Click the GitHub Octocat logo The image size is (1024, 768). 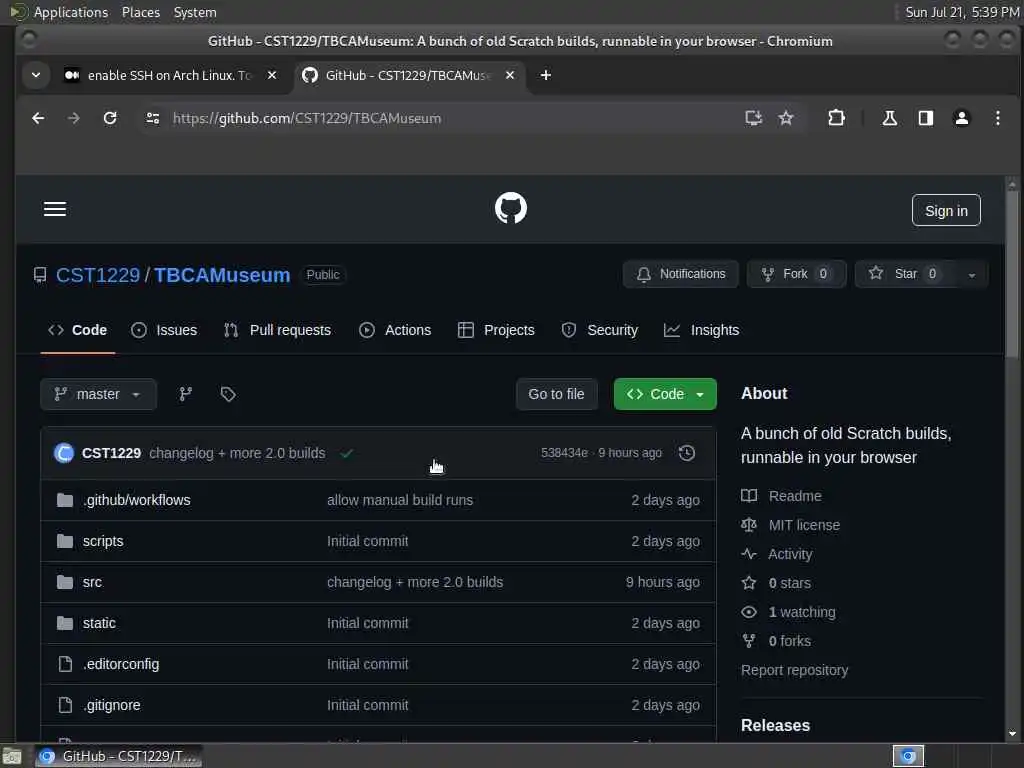click(x=511, y=208)
